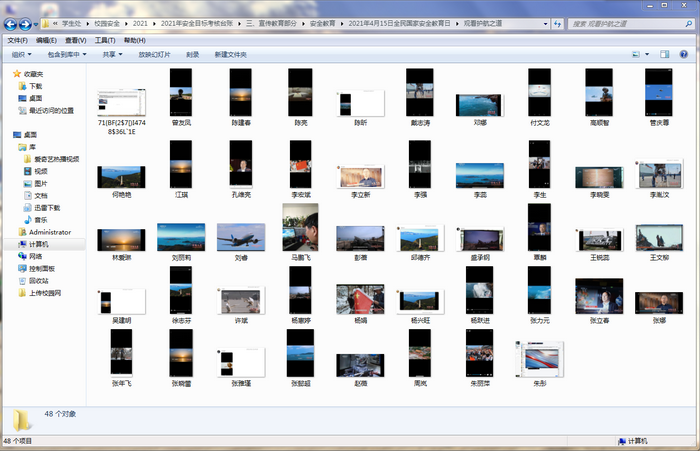
Task: Open the 工具(T) menu
Action: click(x=105, y=40)
